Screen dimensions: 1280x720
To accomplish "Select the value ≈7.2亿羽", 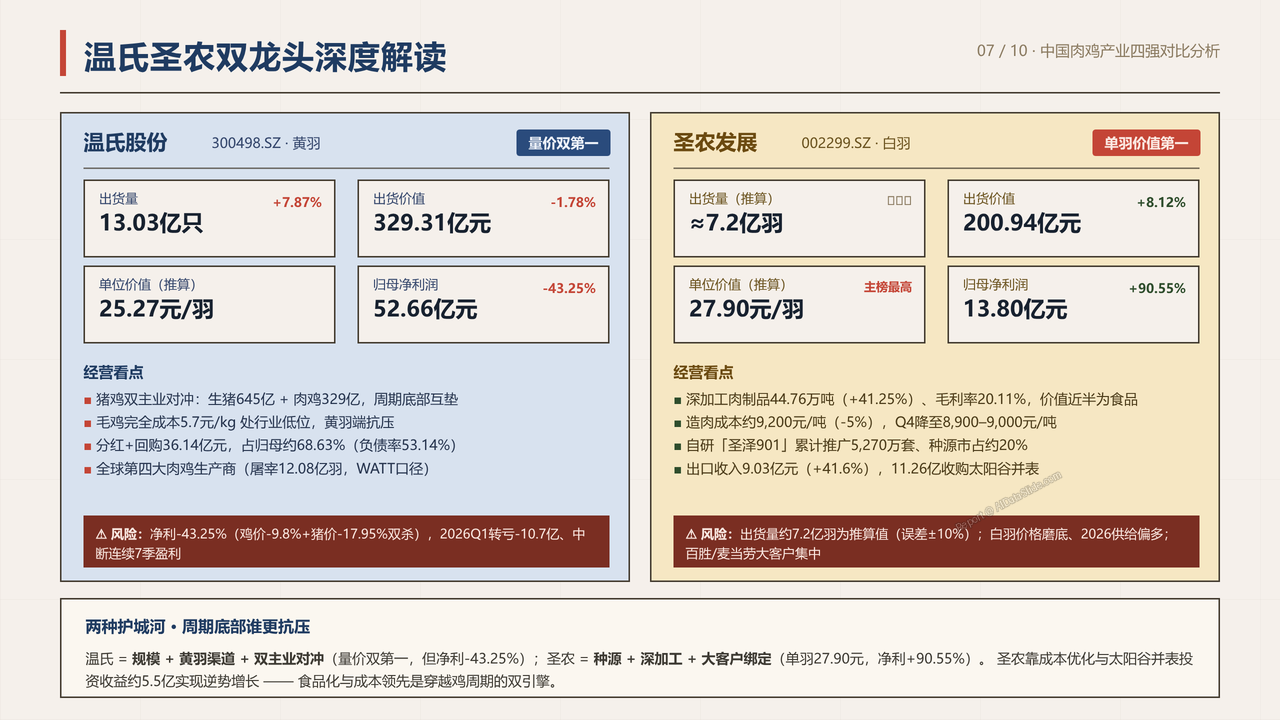I will coord(736,223).
